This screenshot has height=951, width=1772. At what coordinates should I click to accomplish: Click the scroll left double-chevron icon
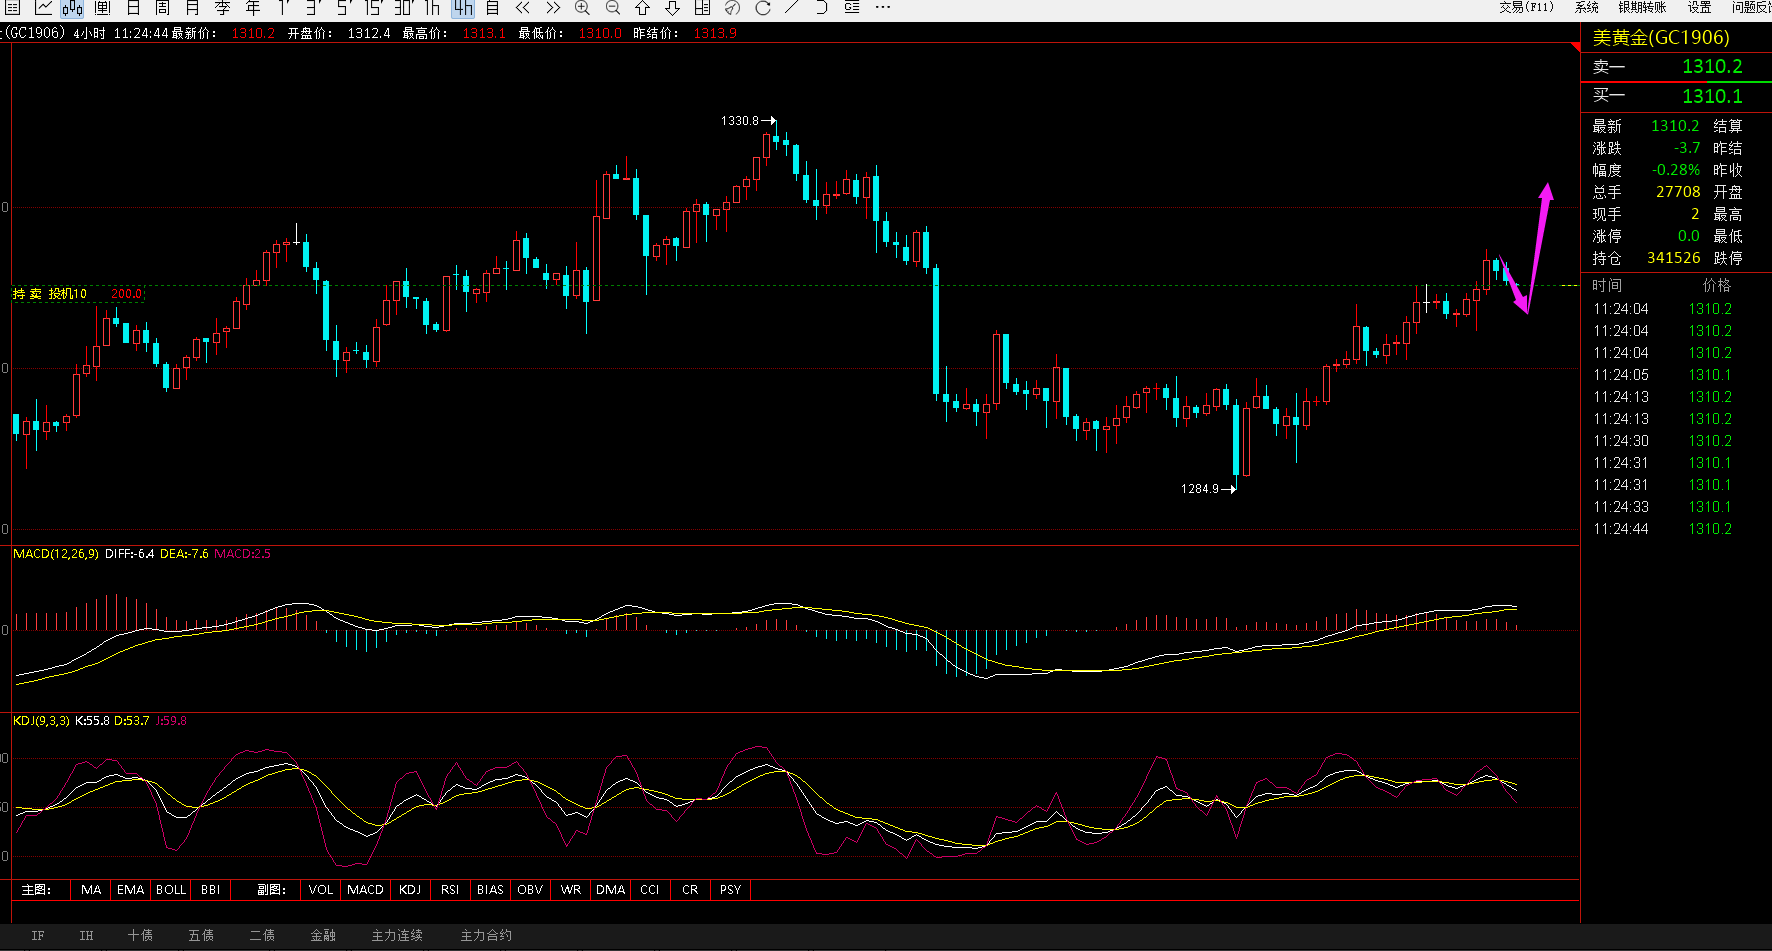coord(522,8)
